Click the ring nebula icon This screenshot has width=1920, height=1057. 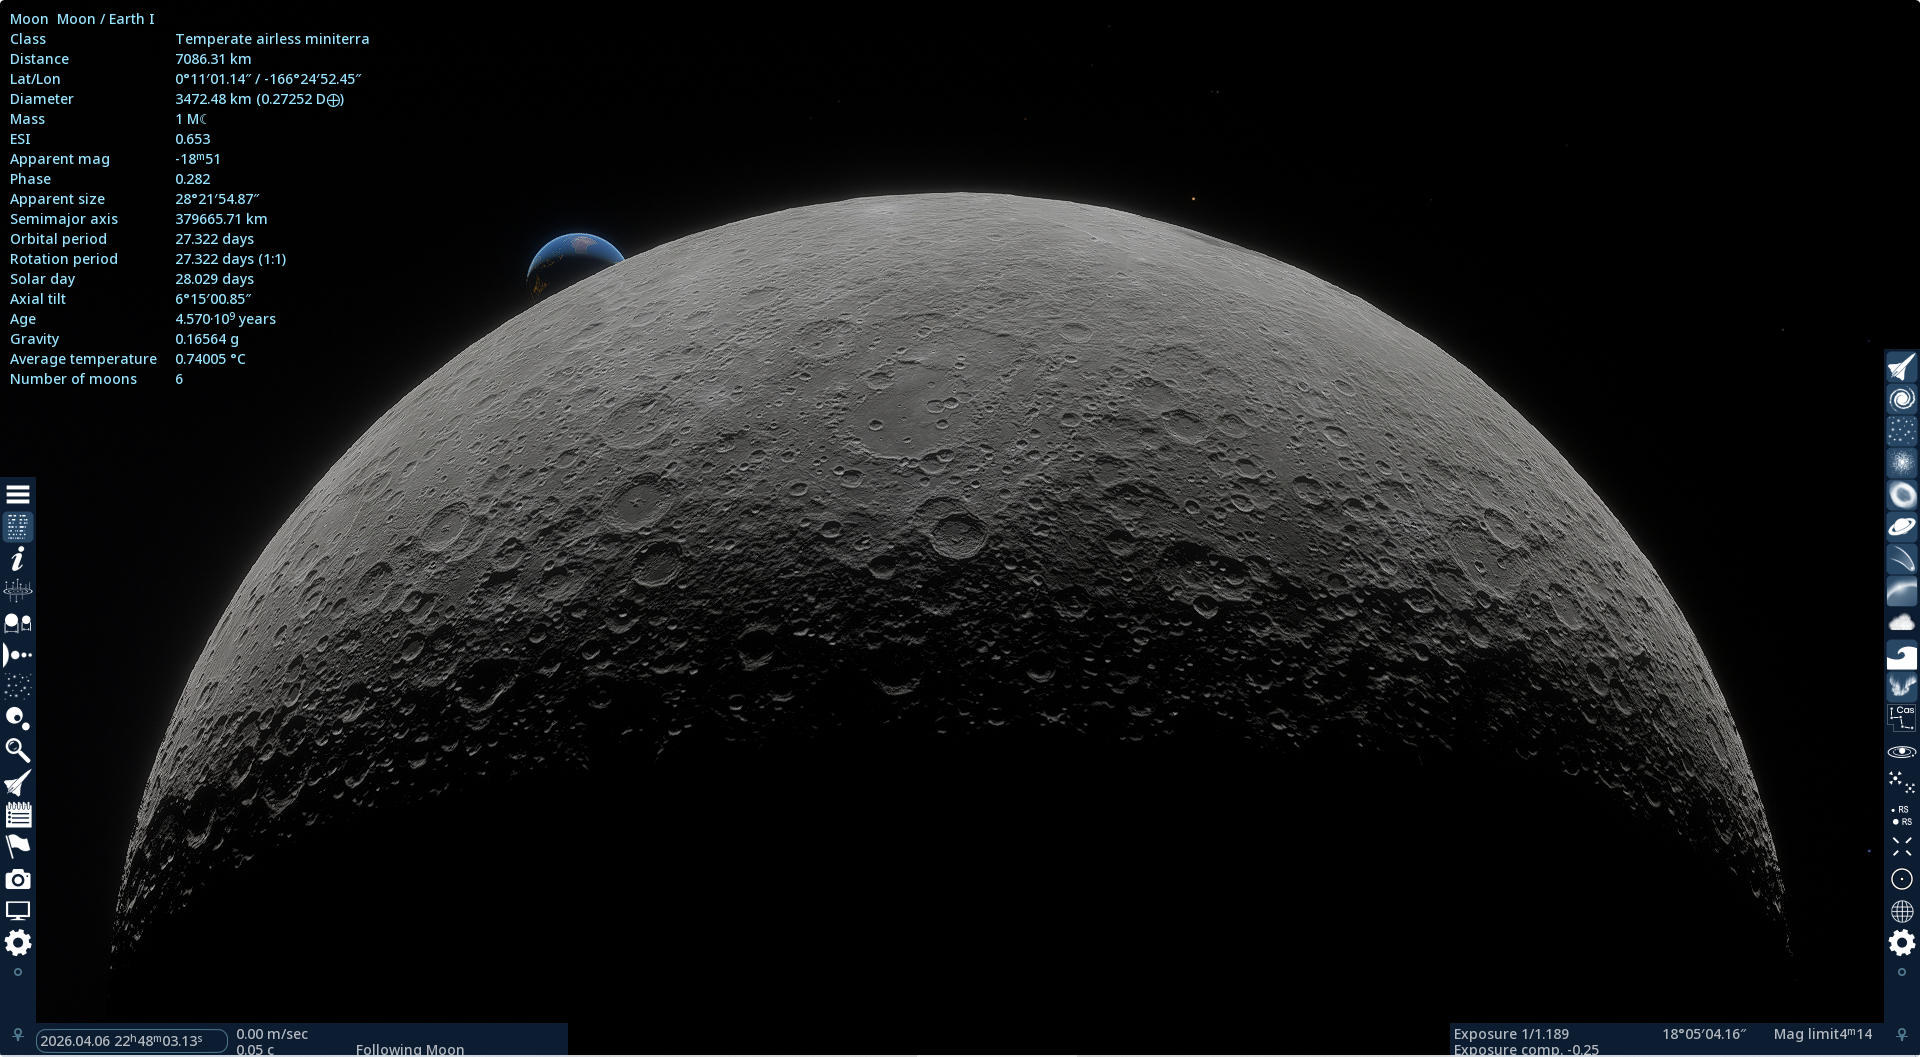point(1902,495)
